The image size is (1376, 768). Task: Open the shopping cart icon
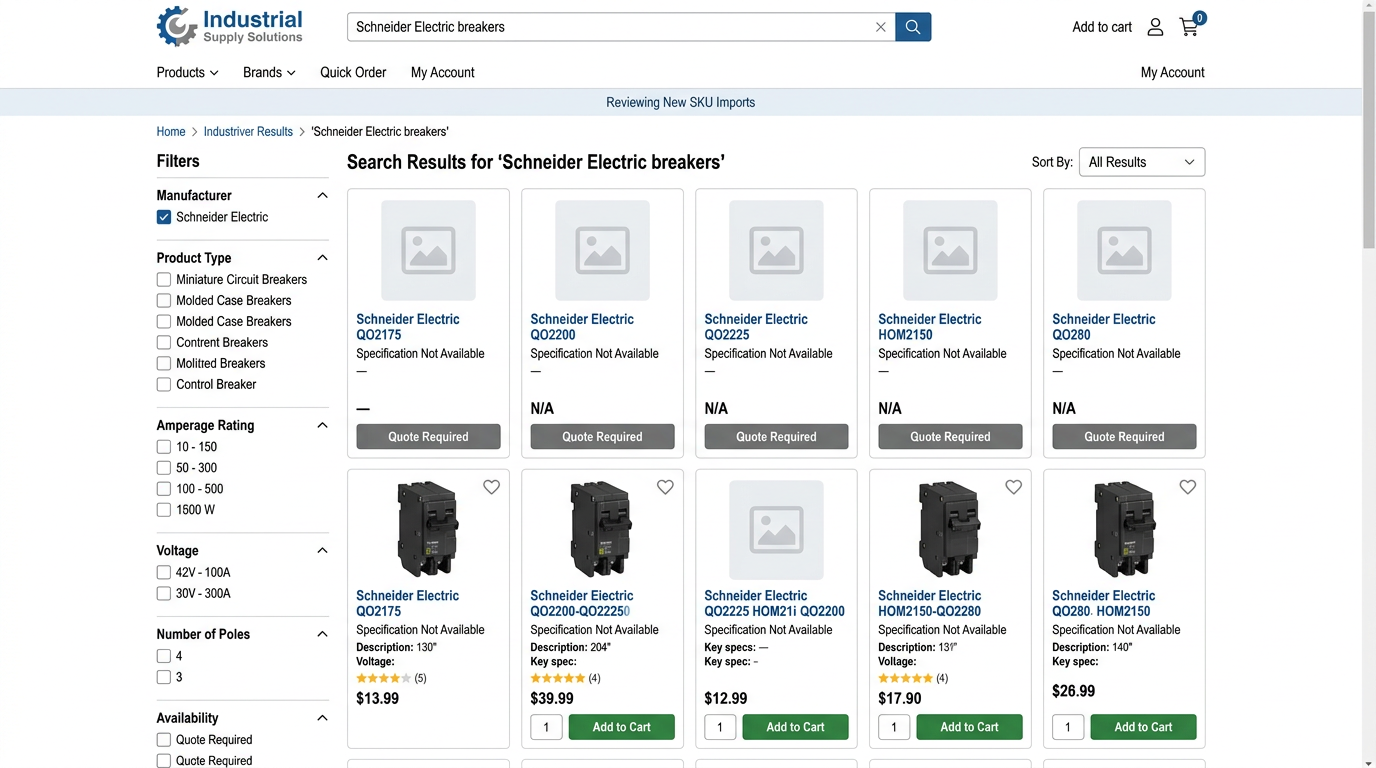1189,27
